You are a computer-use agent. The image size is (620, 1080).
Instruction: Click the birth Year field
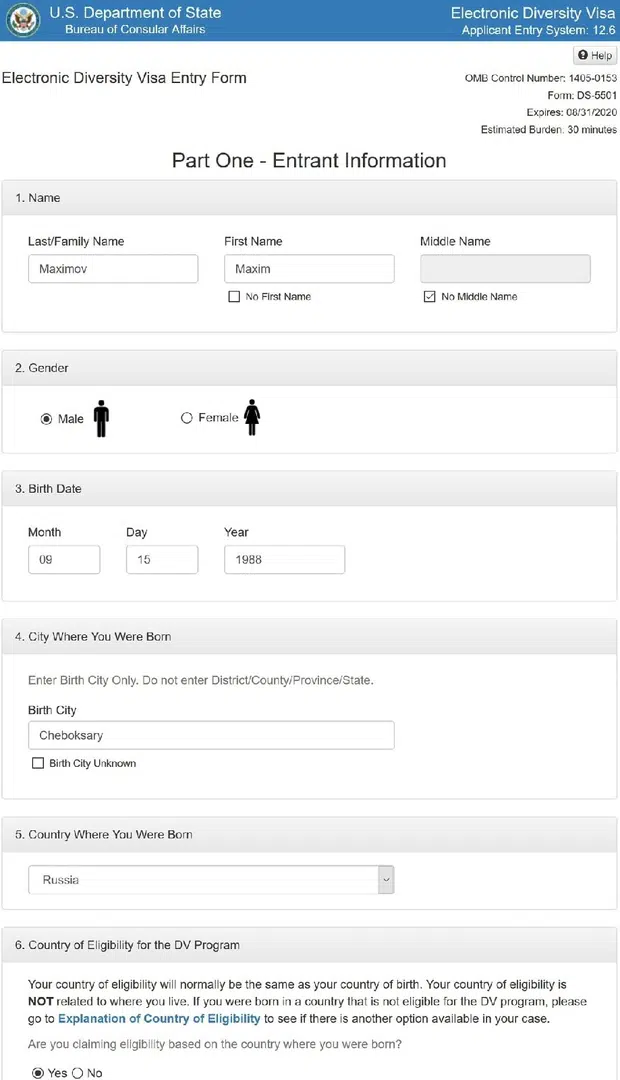[x=284, y=560]
